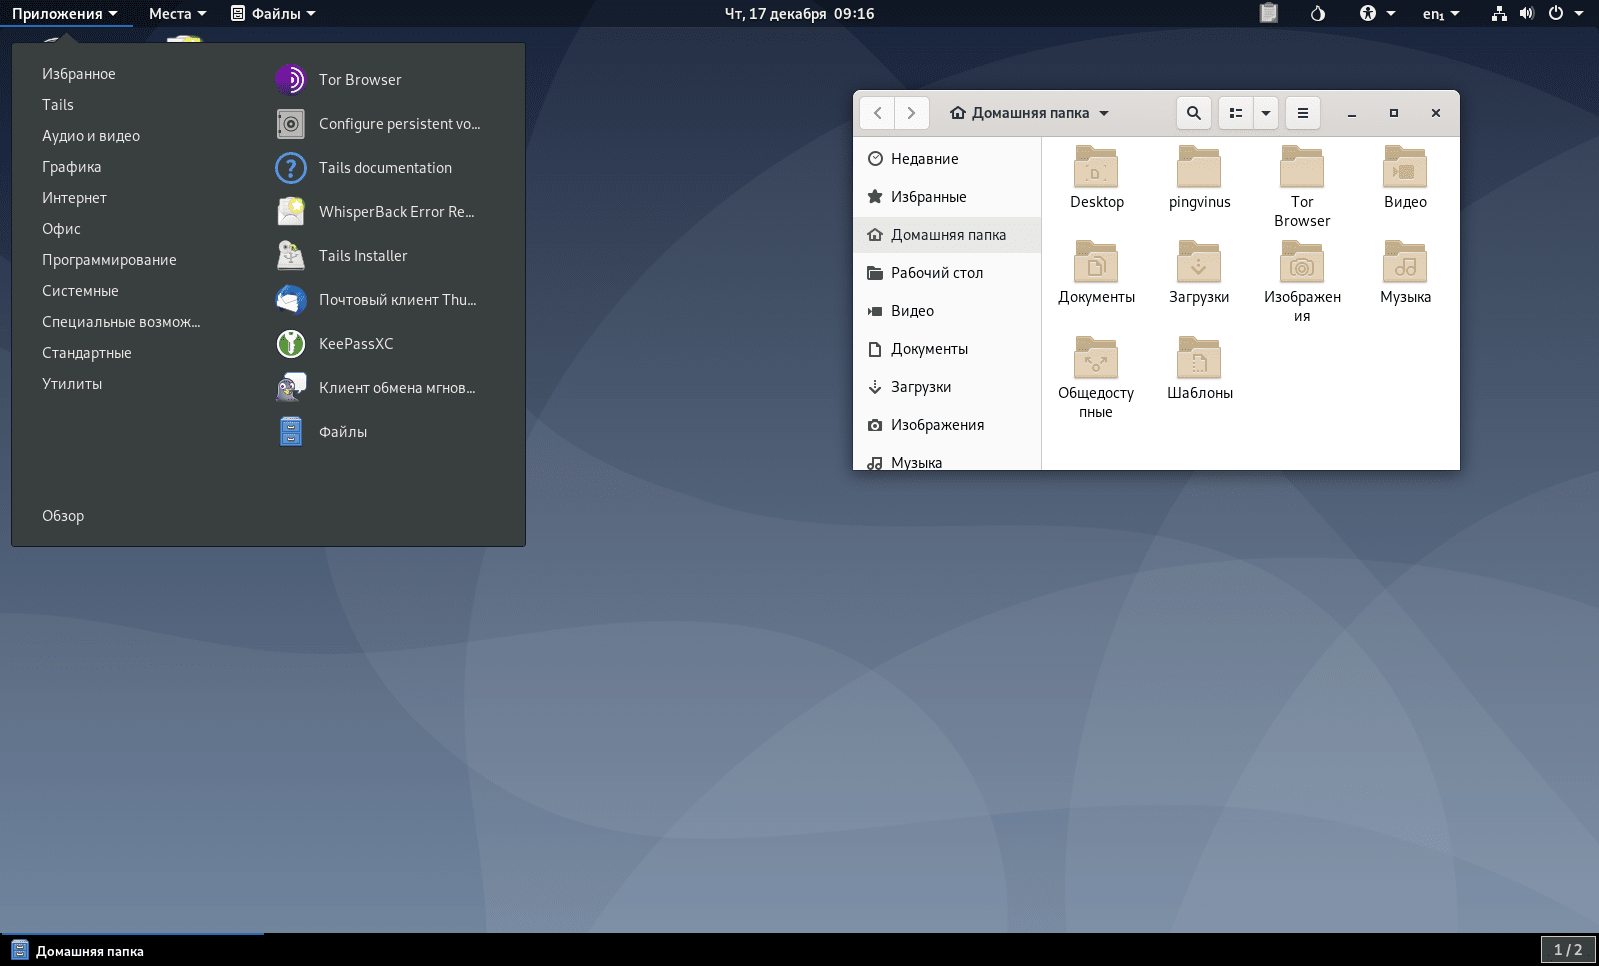Launch KeePassXC password manager icon

[290, 344]
